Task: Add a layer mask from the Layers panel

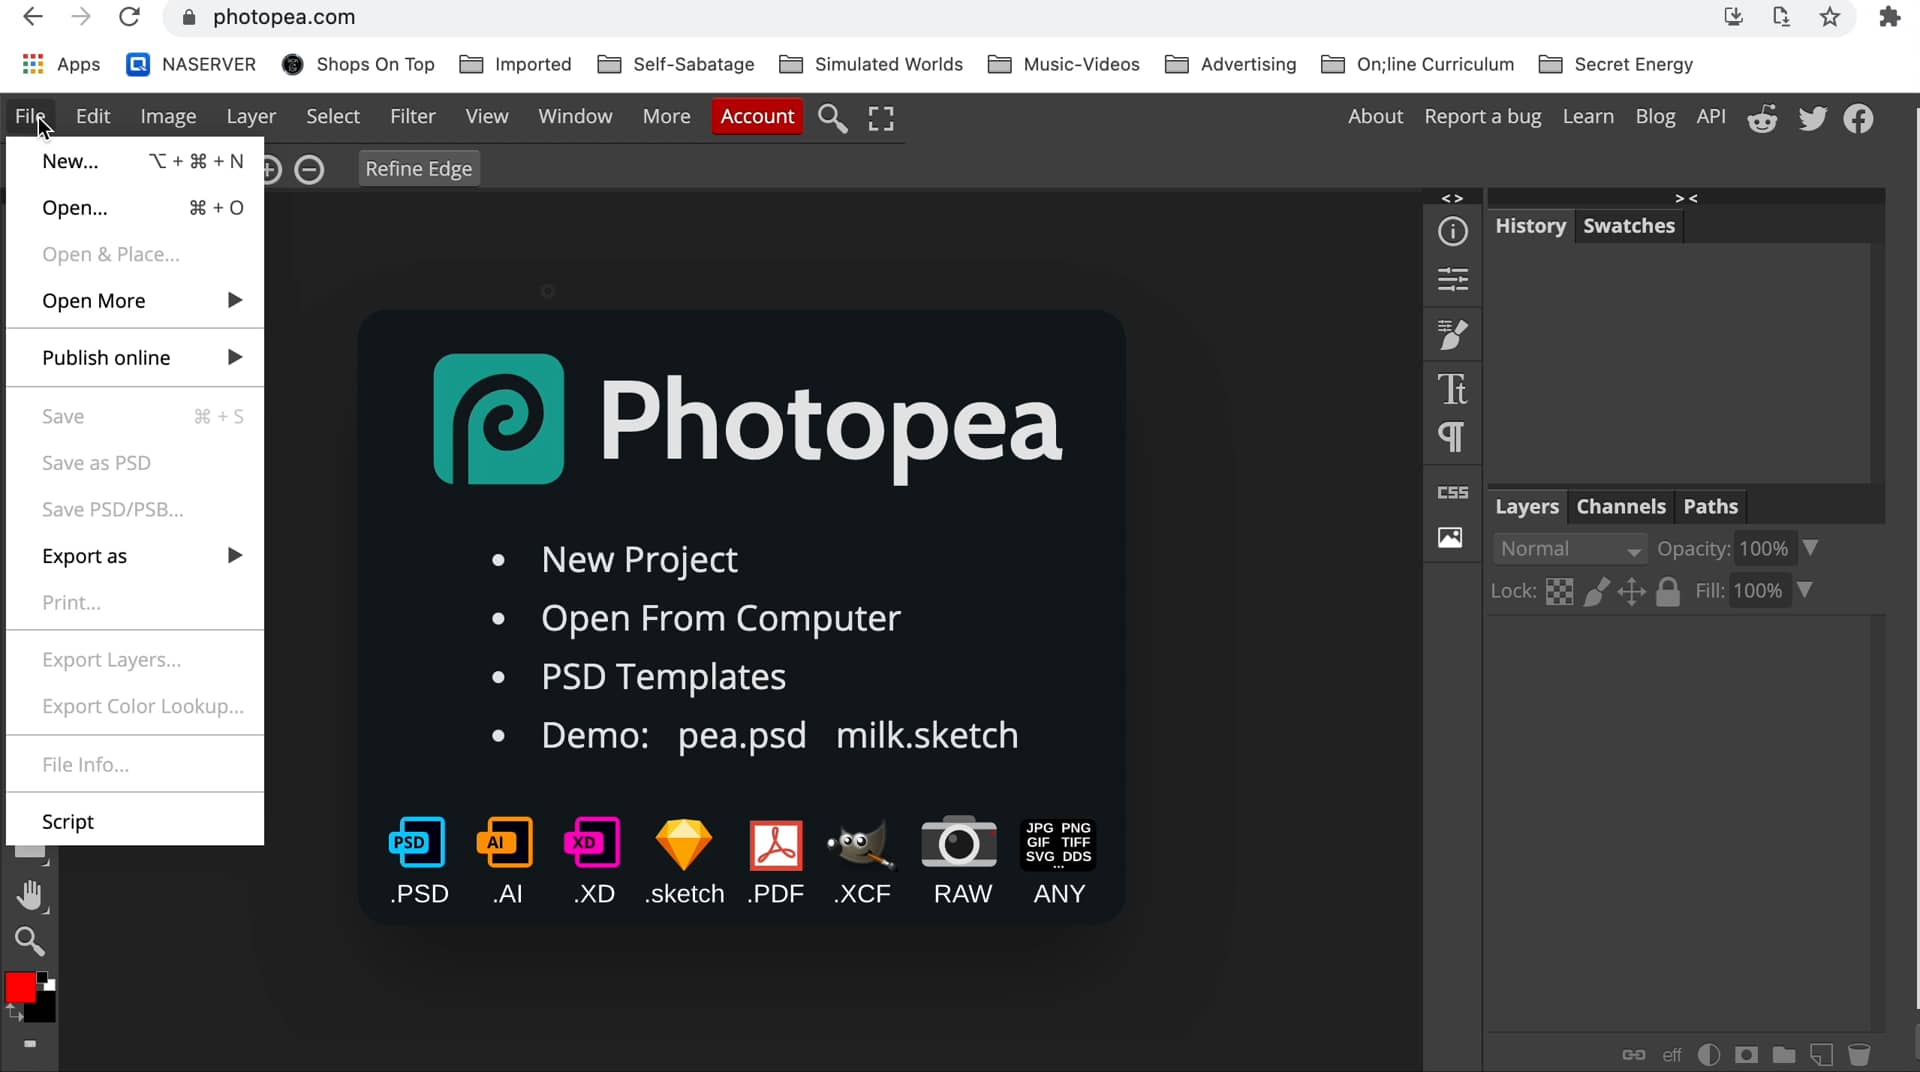Action: click(1746, 1055)
